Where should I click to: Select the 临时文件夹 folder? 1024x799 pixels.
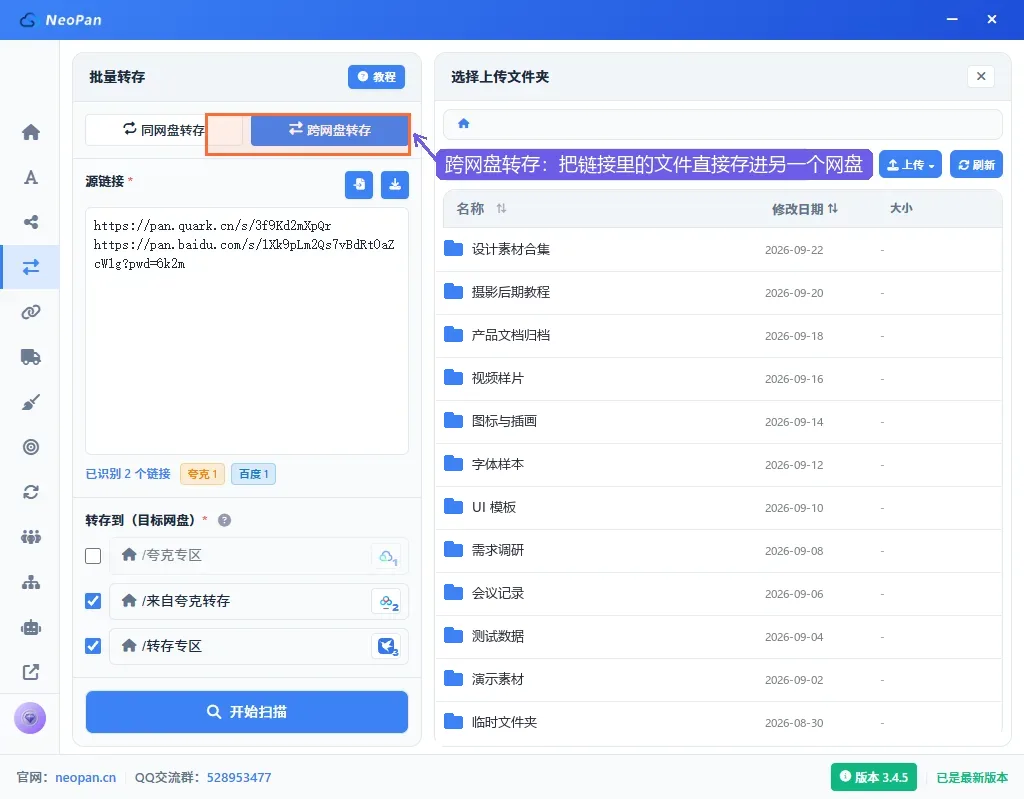[718, 723]
